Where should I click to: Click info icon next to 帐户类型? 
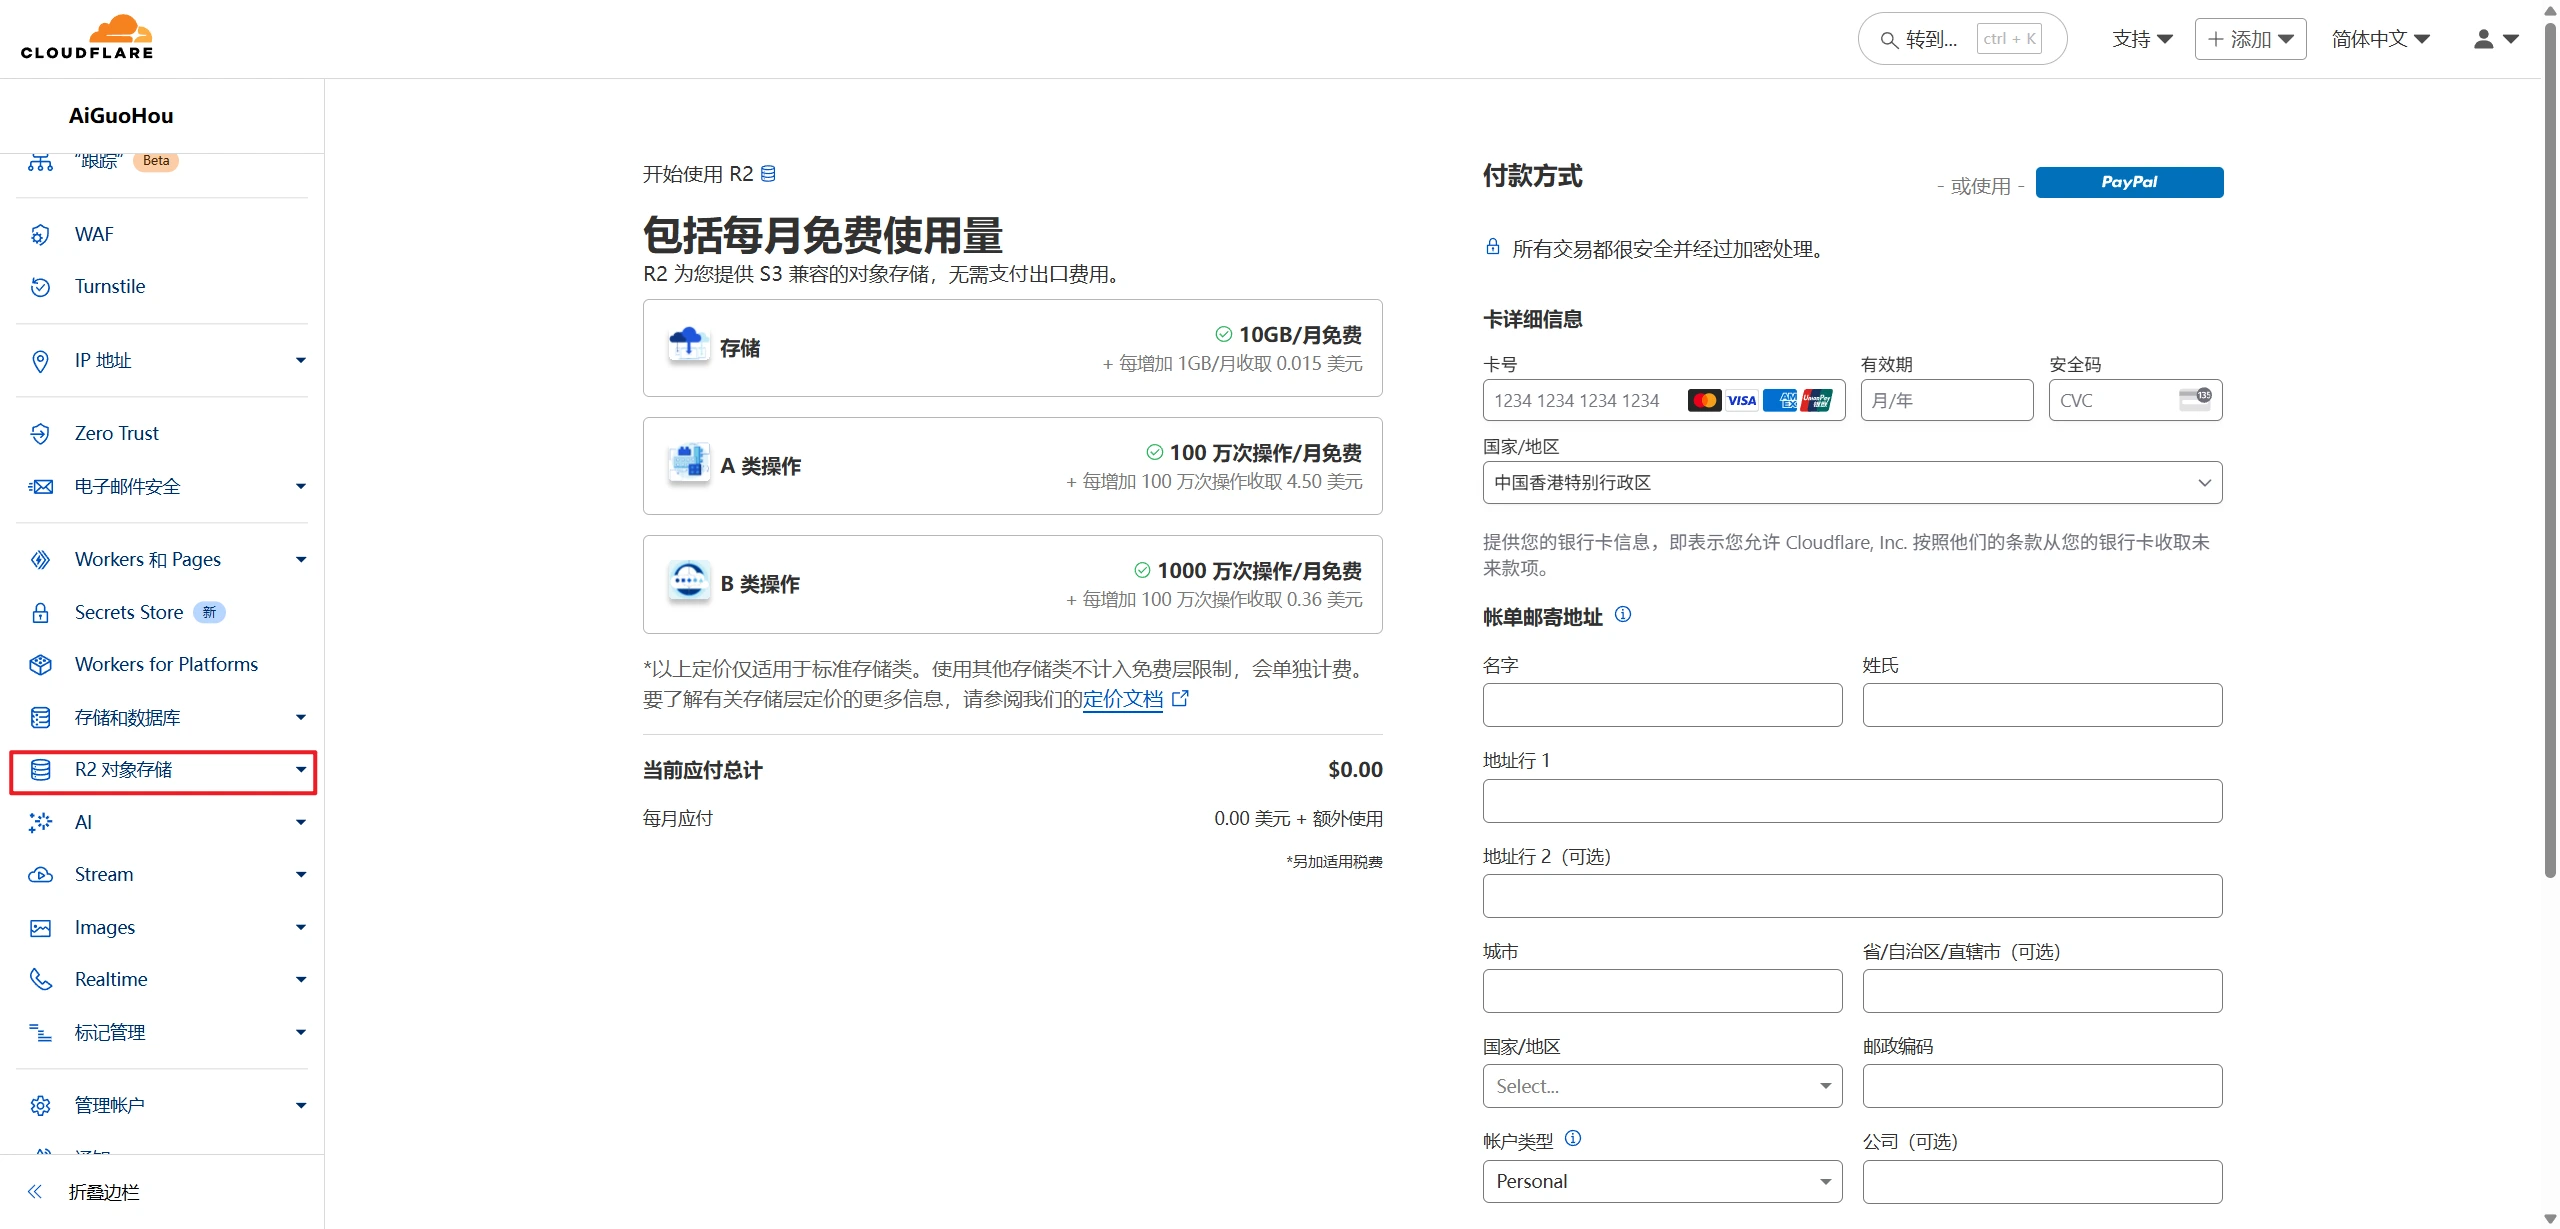click(x=1573, y=1138)
